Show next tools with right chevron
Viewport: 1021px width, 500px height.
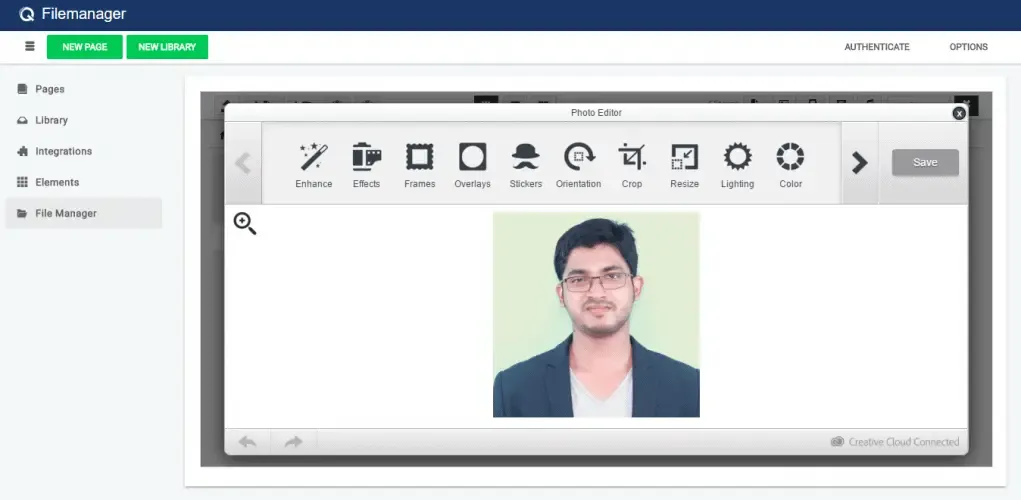coord(860,163)
